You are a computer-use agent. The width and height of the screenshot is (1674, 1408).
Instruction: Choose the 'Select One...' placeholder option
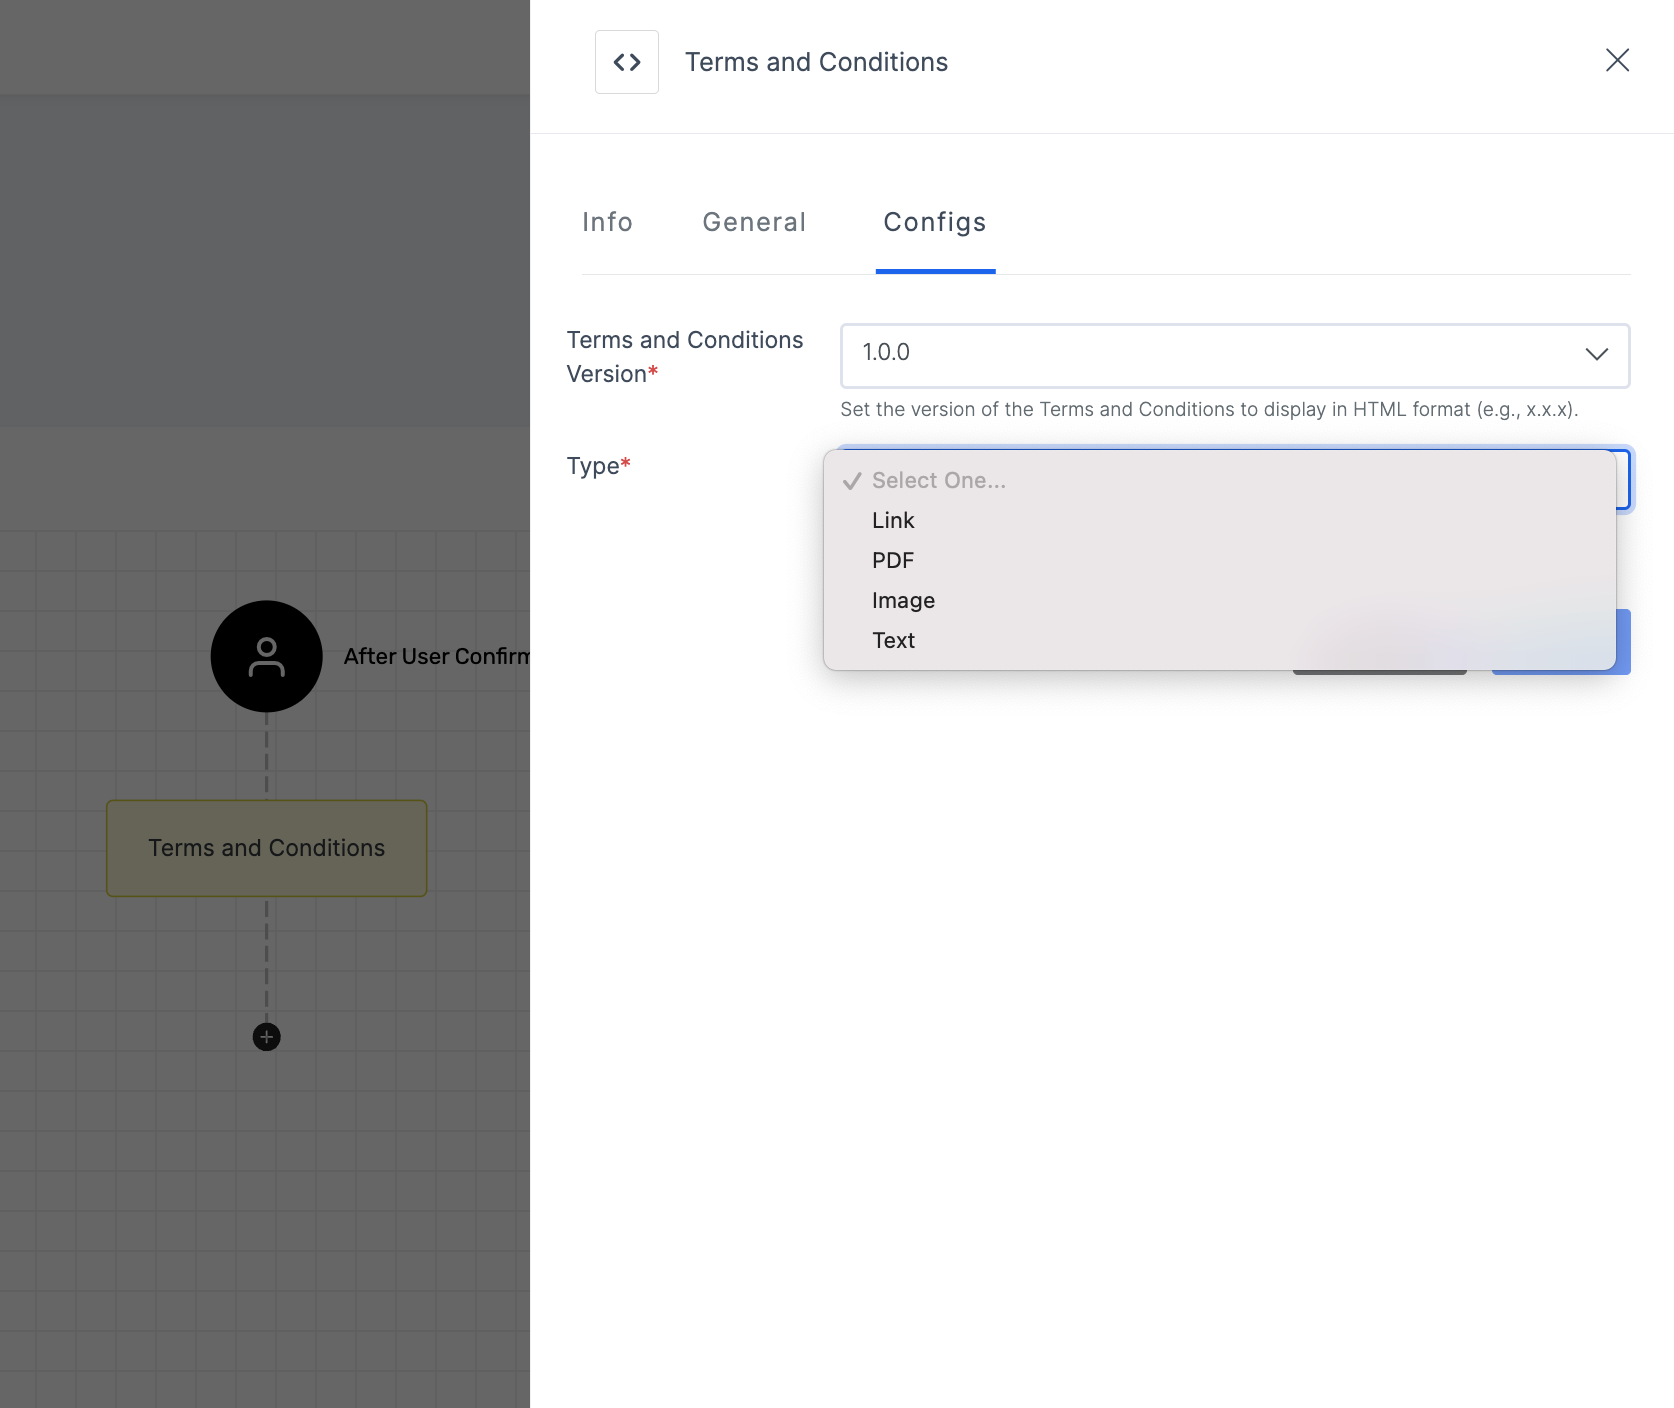tap(1219, 480)
